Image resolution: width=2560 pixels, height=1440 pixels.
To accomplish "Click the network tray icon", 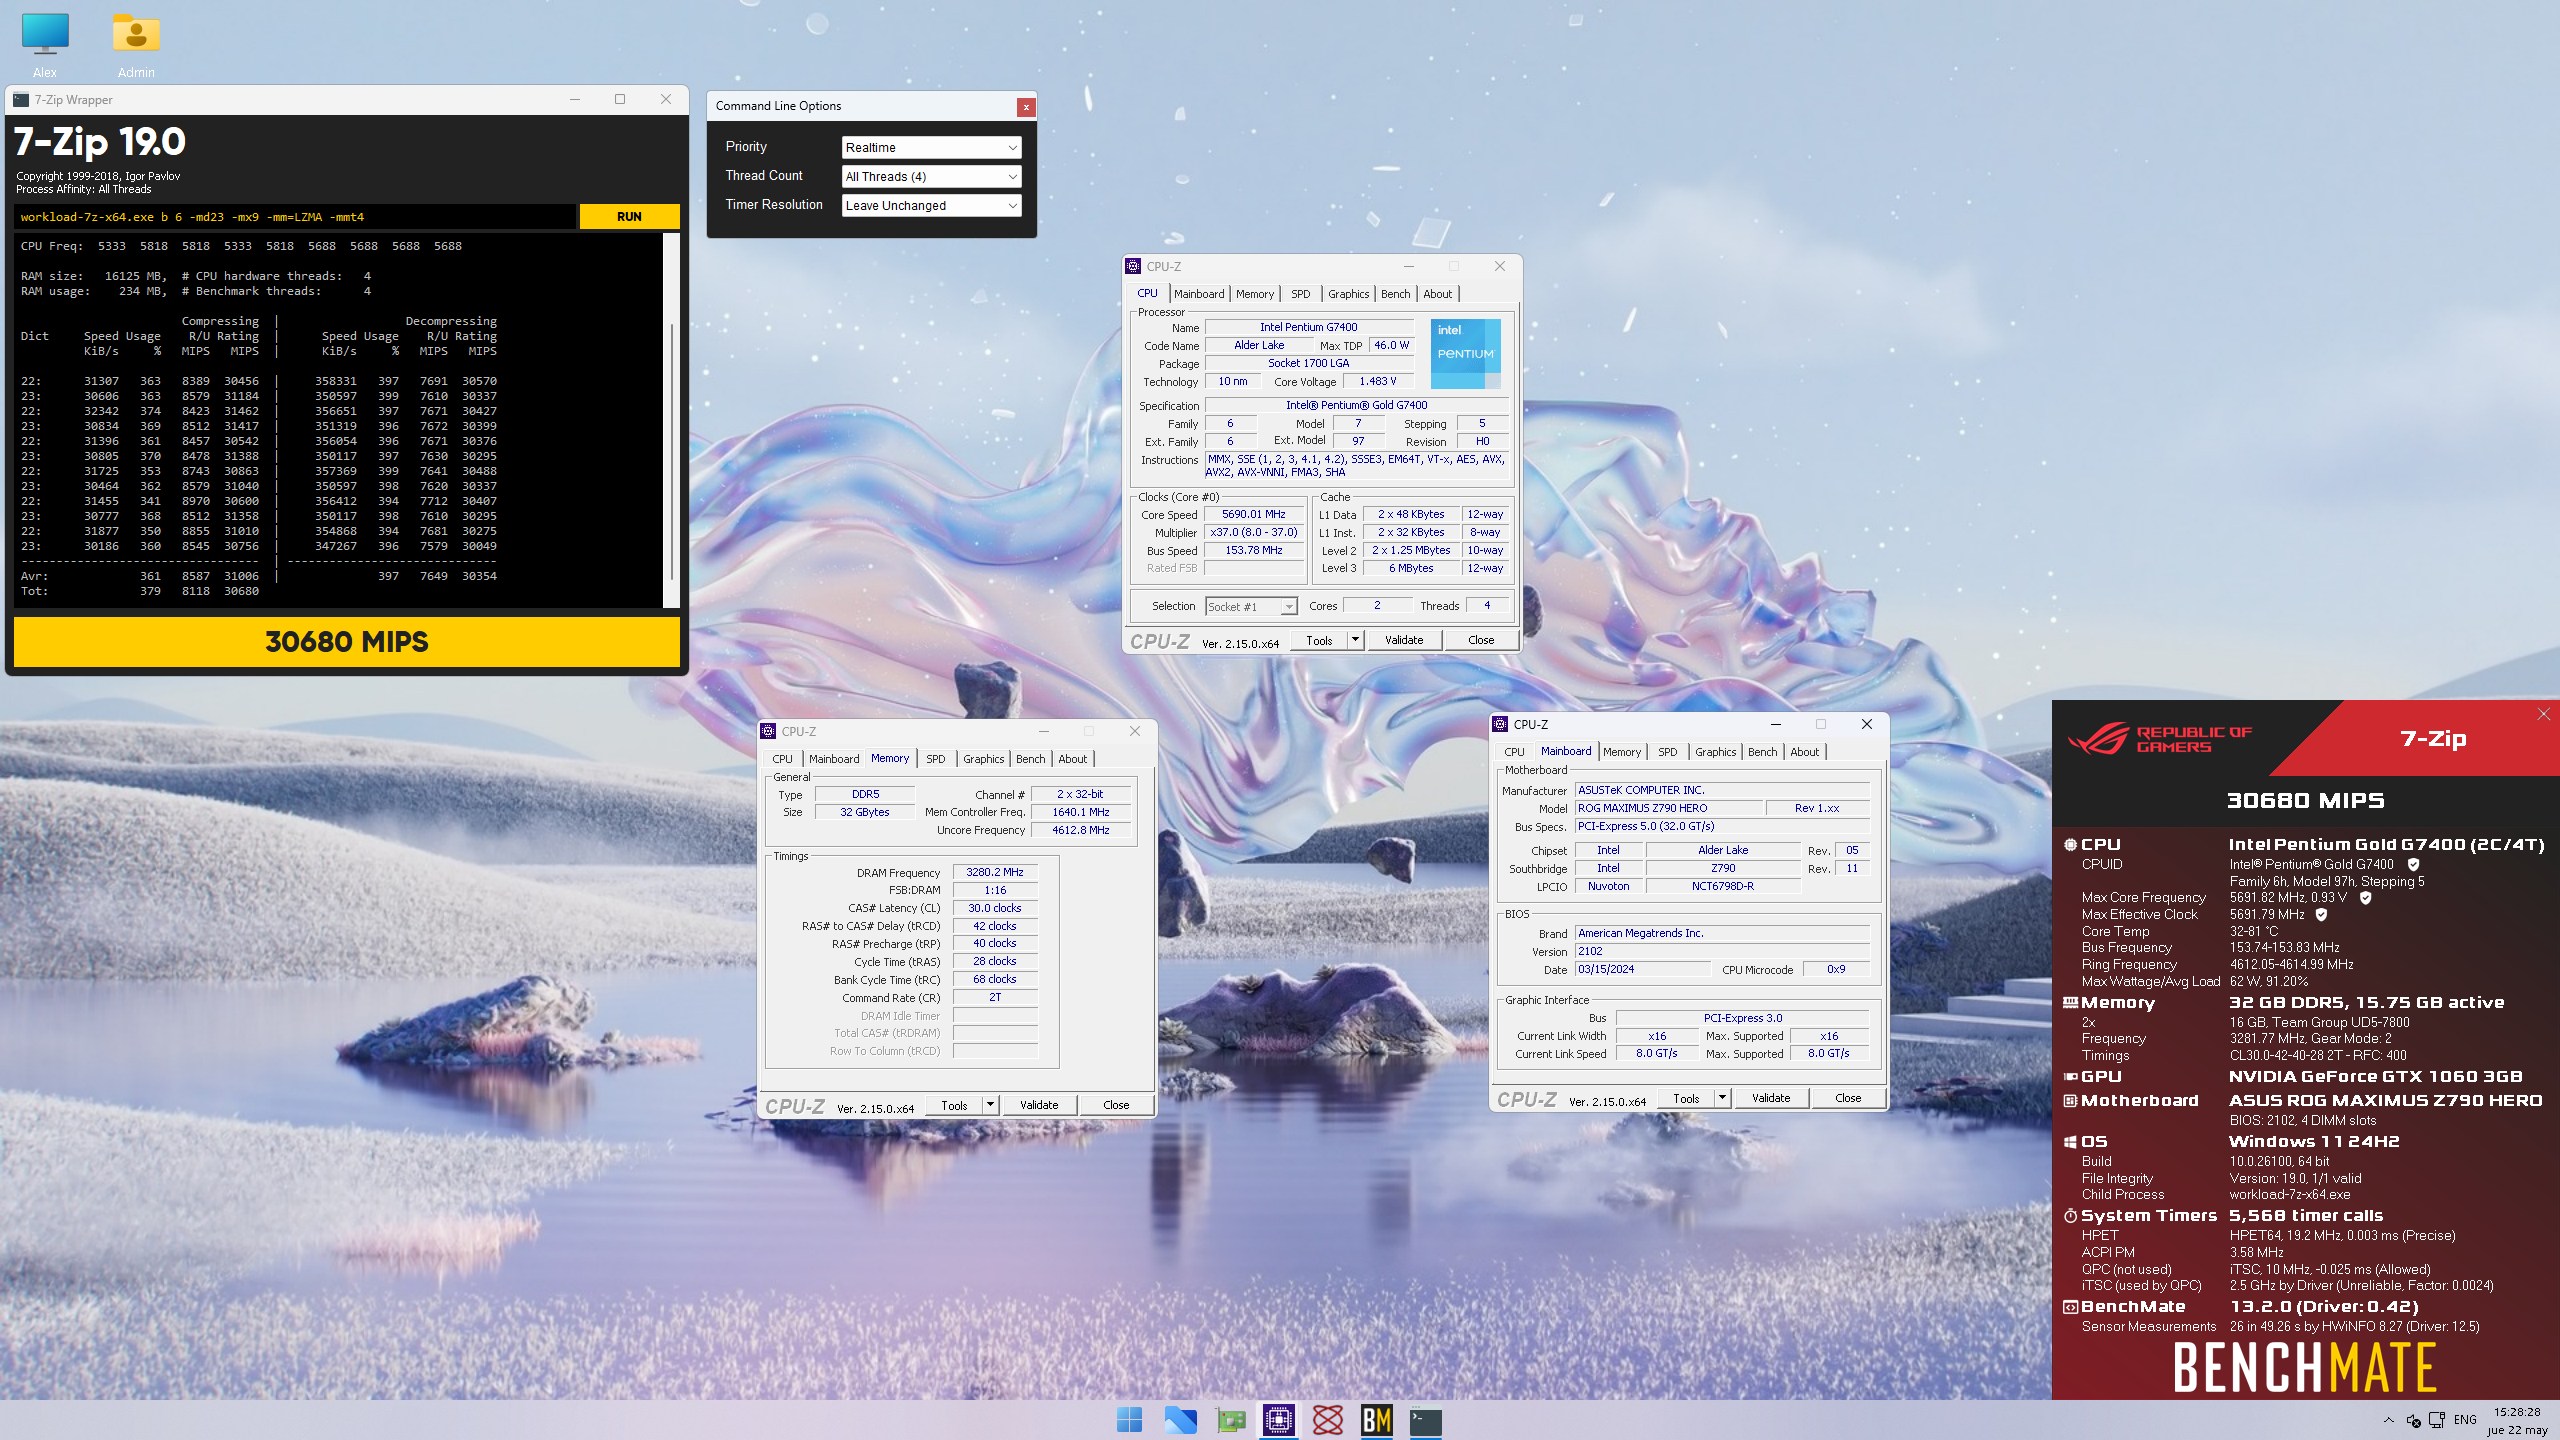I will (x=2437, y=1420).
